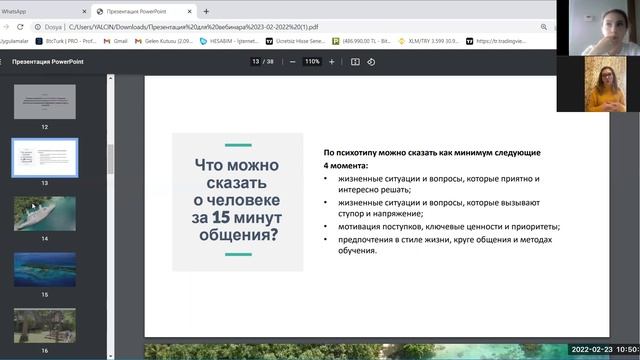The height and width of the screenshot is (360, 640).
Task: Zoom in on the PDF
Action: tap(332, 62)
